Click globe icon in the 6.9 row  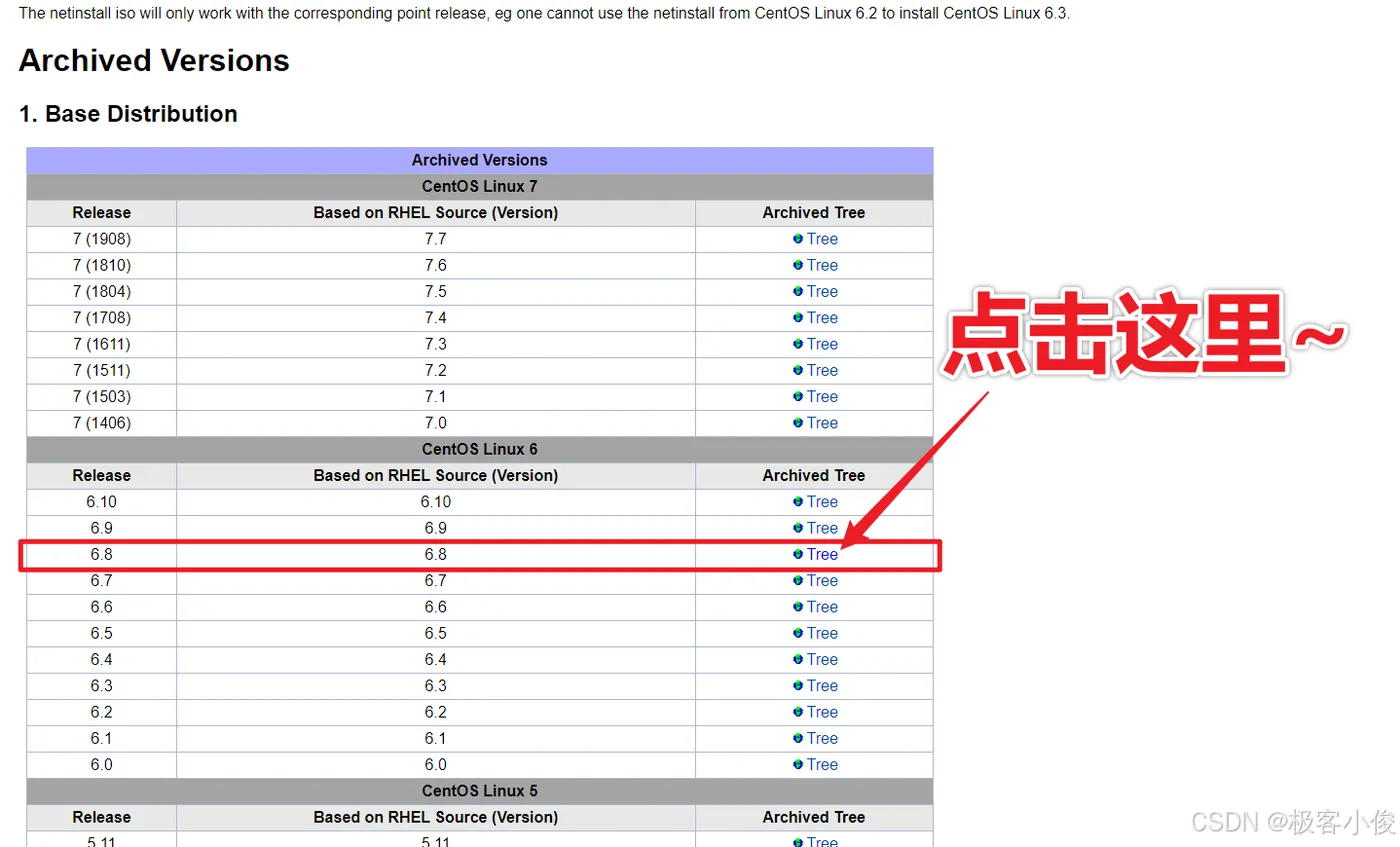(798, 528)
